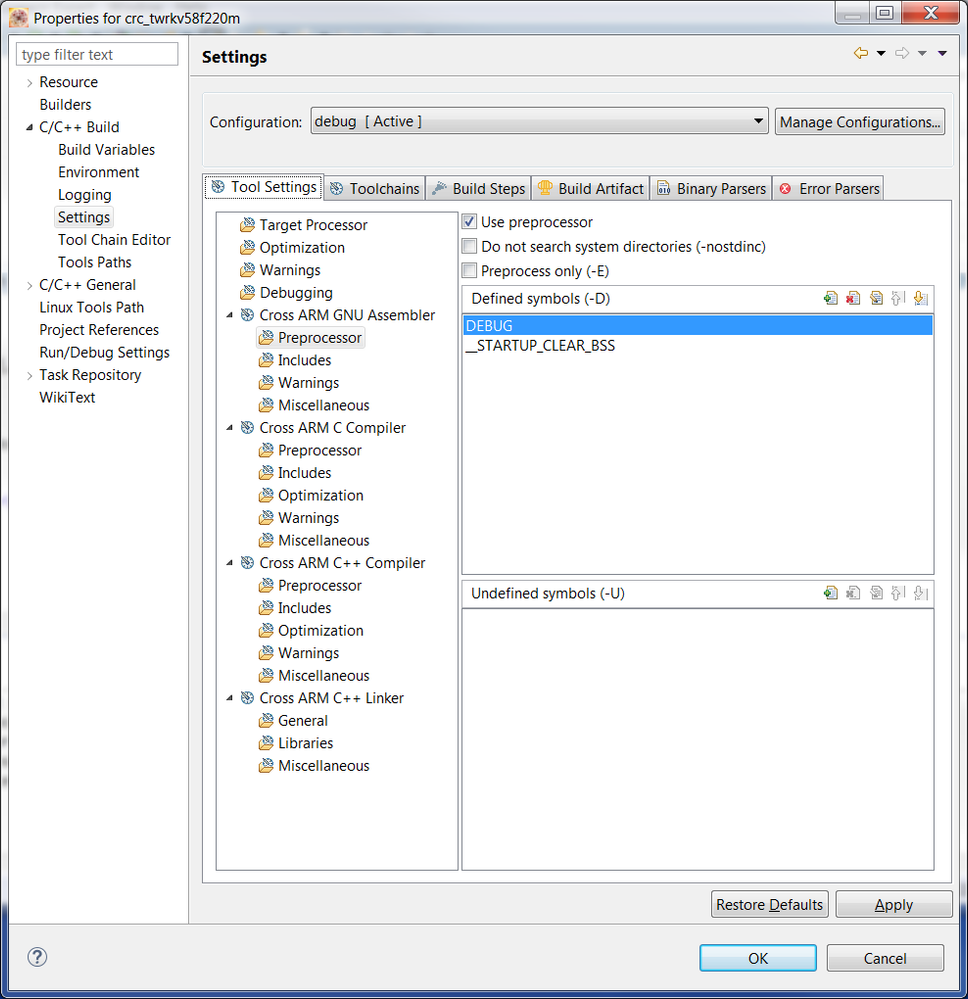This screenshot has width=968, height=999.
Task: Add a defined symbol (-D) icon
Action: coord(830,298)
